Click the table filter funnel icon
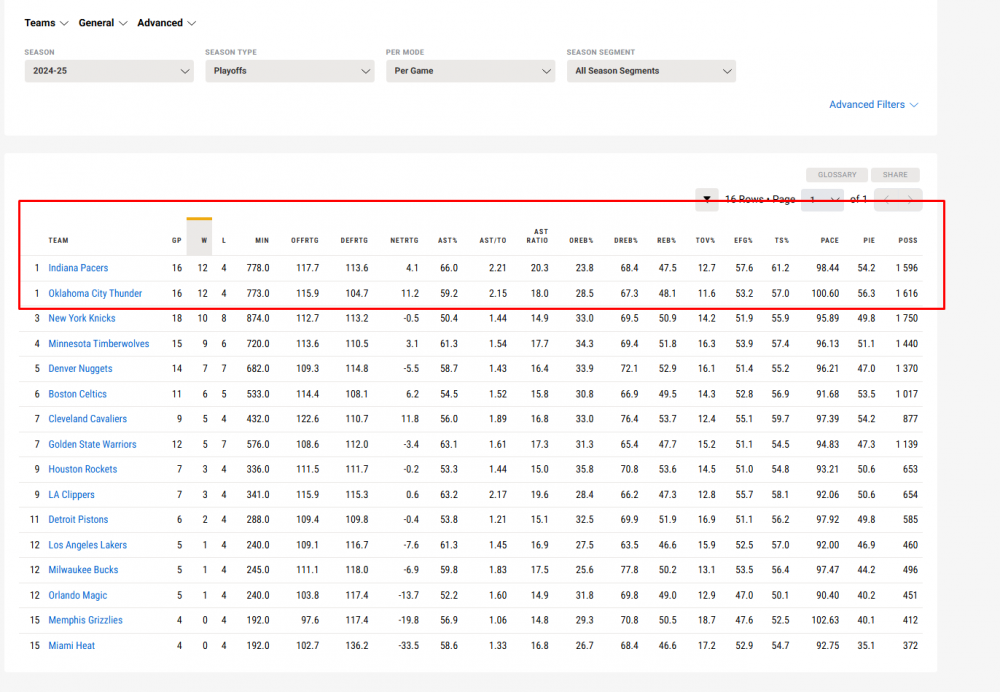 pos(707,200)
